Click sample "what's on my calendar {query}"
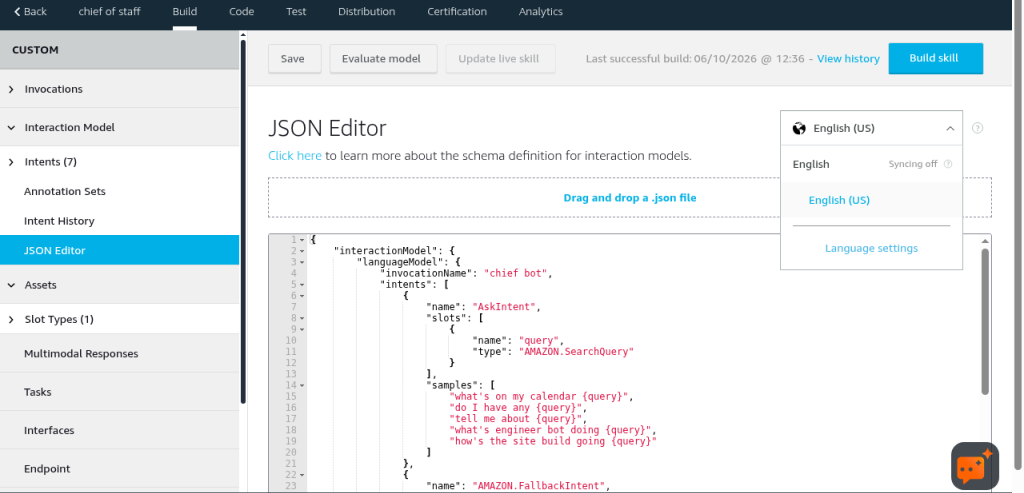Viewport: 1024px width, 493px height. pyautogui.click(x=541, y=396)
